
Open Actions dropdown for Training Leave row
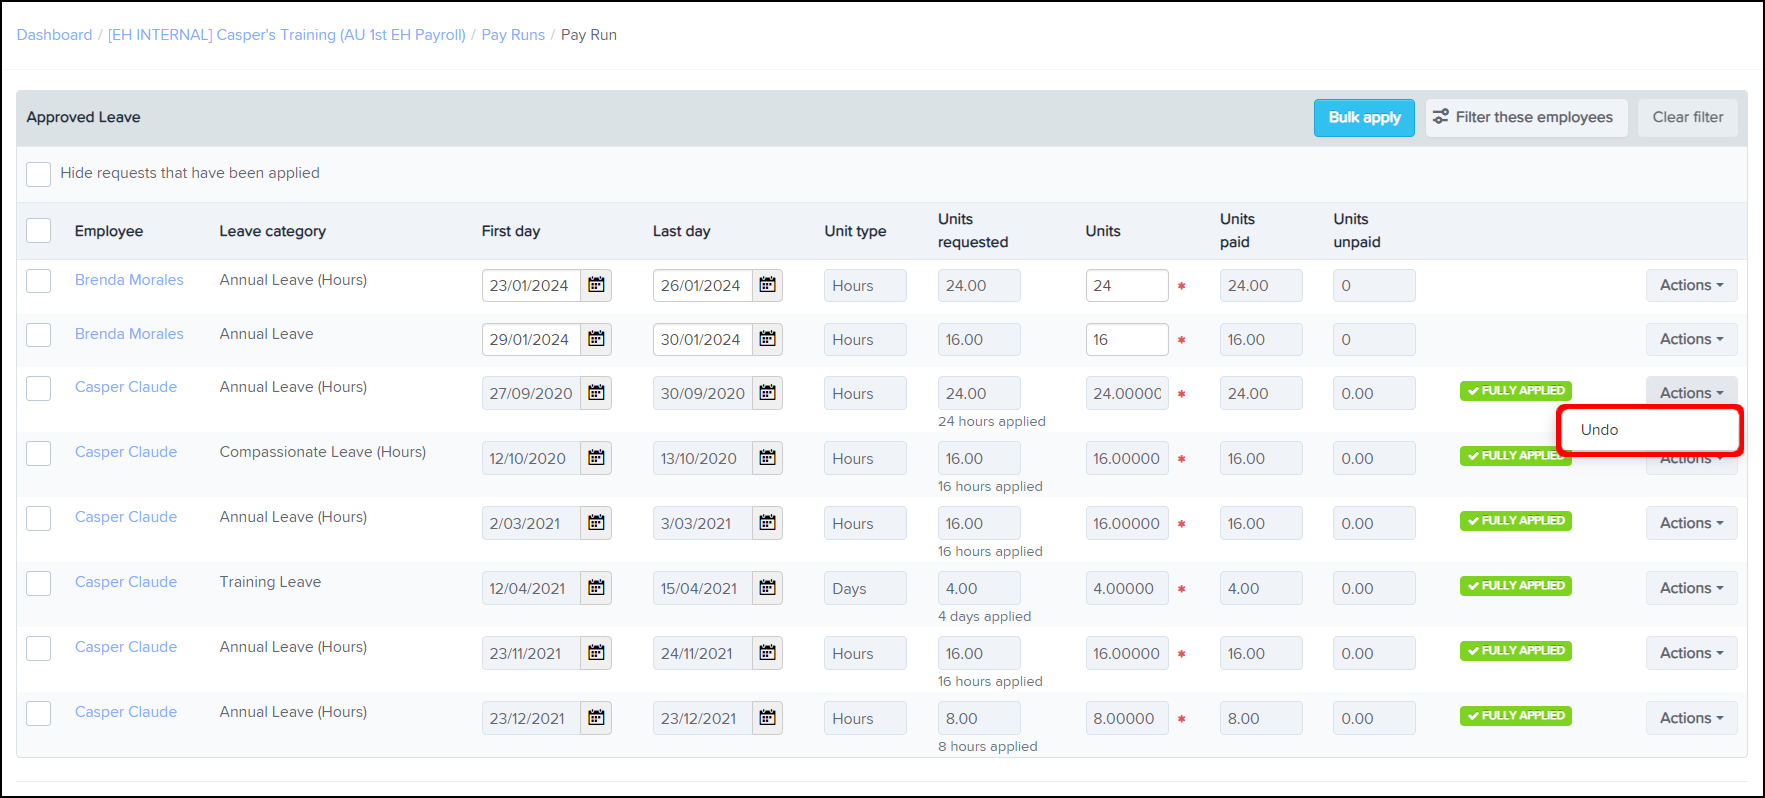tap(1690, 588)
